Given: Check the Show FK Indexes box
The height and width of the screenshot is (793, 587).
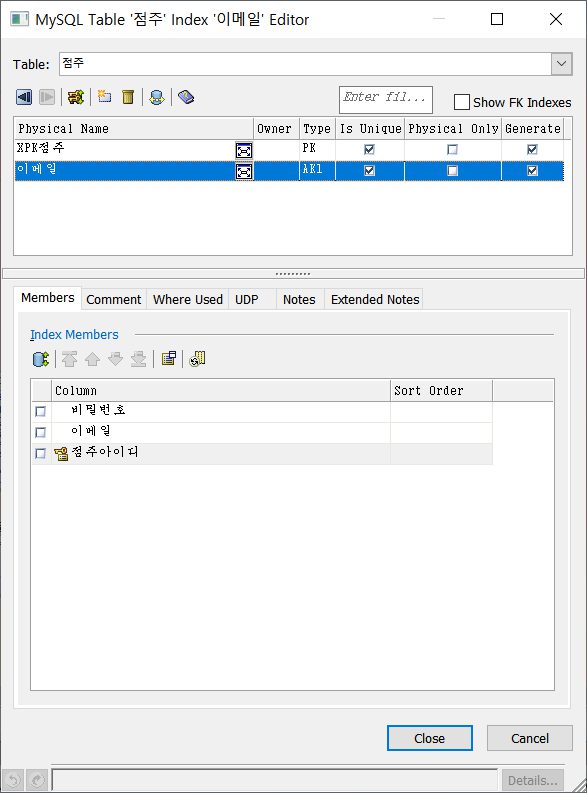Looking at the screenshot, I should click(x=462, y=102).
